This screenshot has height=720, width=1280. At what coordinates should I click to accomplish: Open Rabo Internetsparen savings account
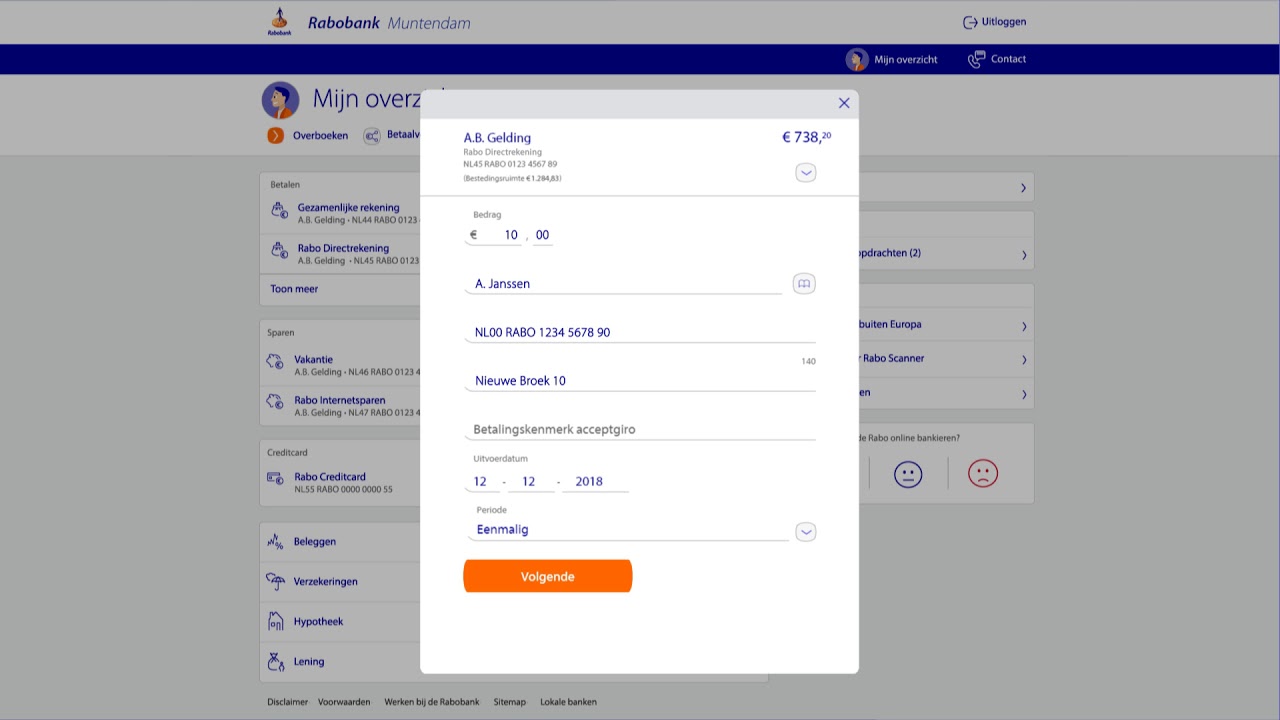tap(340, 406)
